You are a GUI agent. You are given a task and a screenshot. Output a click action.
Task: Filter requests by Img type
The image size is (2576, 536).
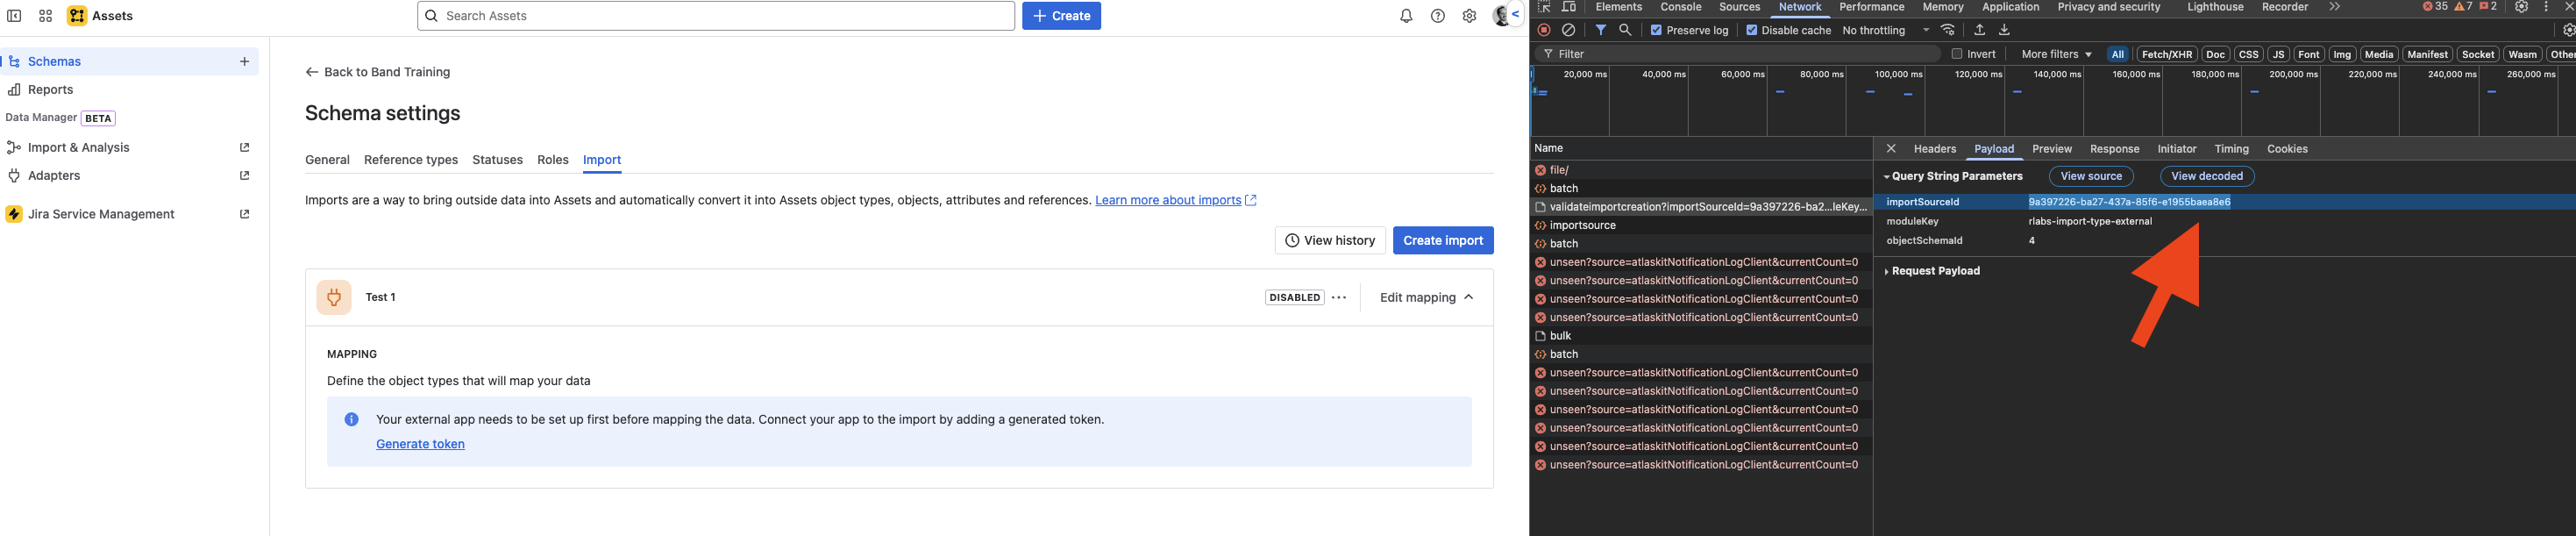point(2343,54)
